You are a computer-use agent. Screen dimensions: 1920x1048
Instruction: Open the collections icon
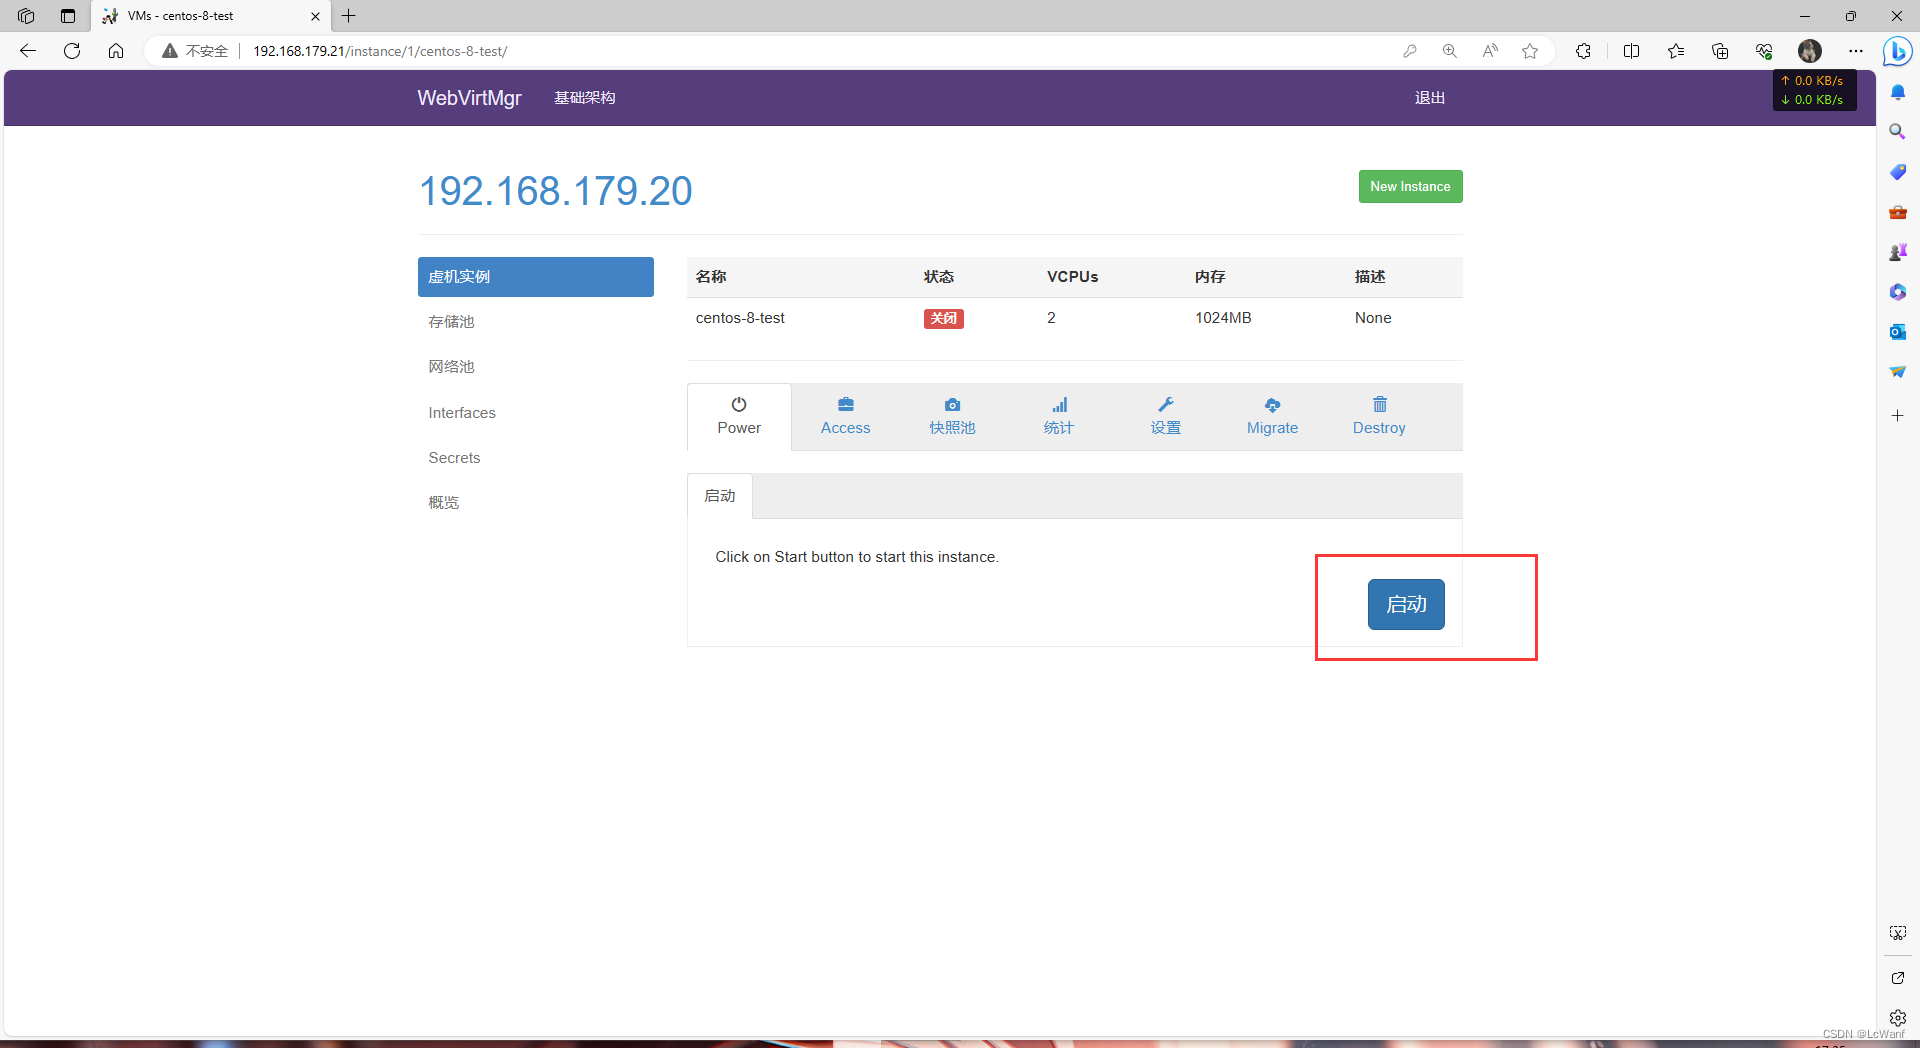1720,51
